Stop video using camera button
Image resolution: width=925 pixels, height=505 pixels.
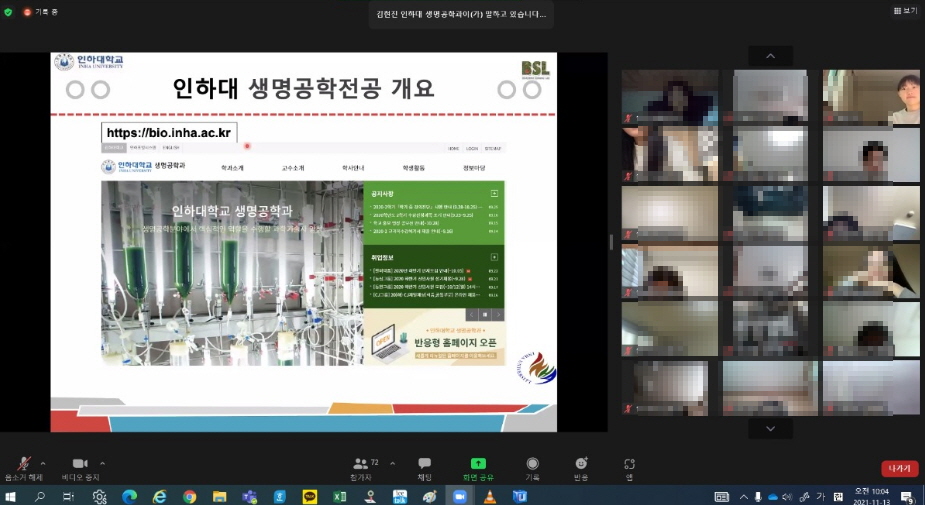80,468
